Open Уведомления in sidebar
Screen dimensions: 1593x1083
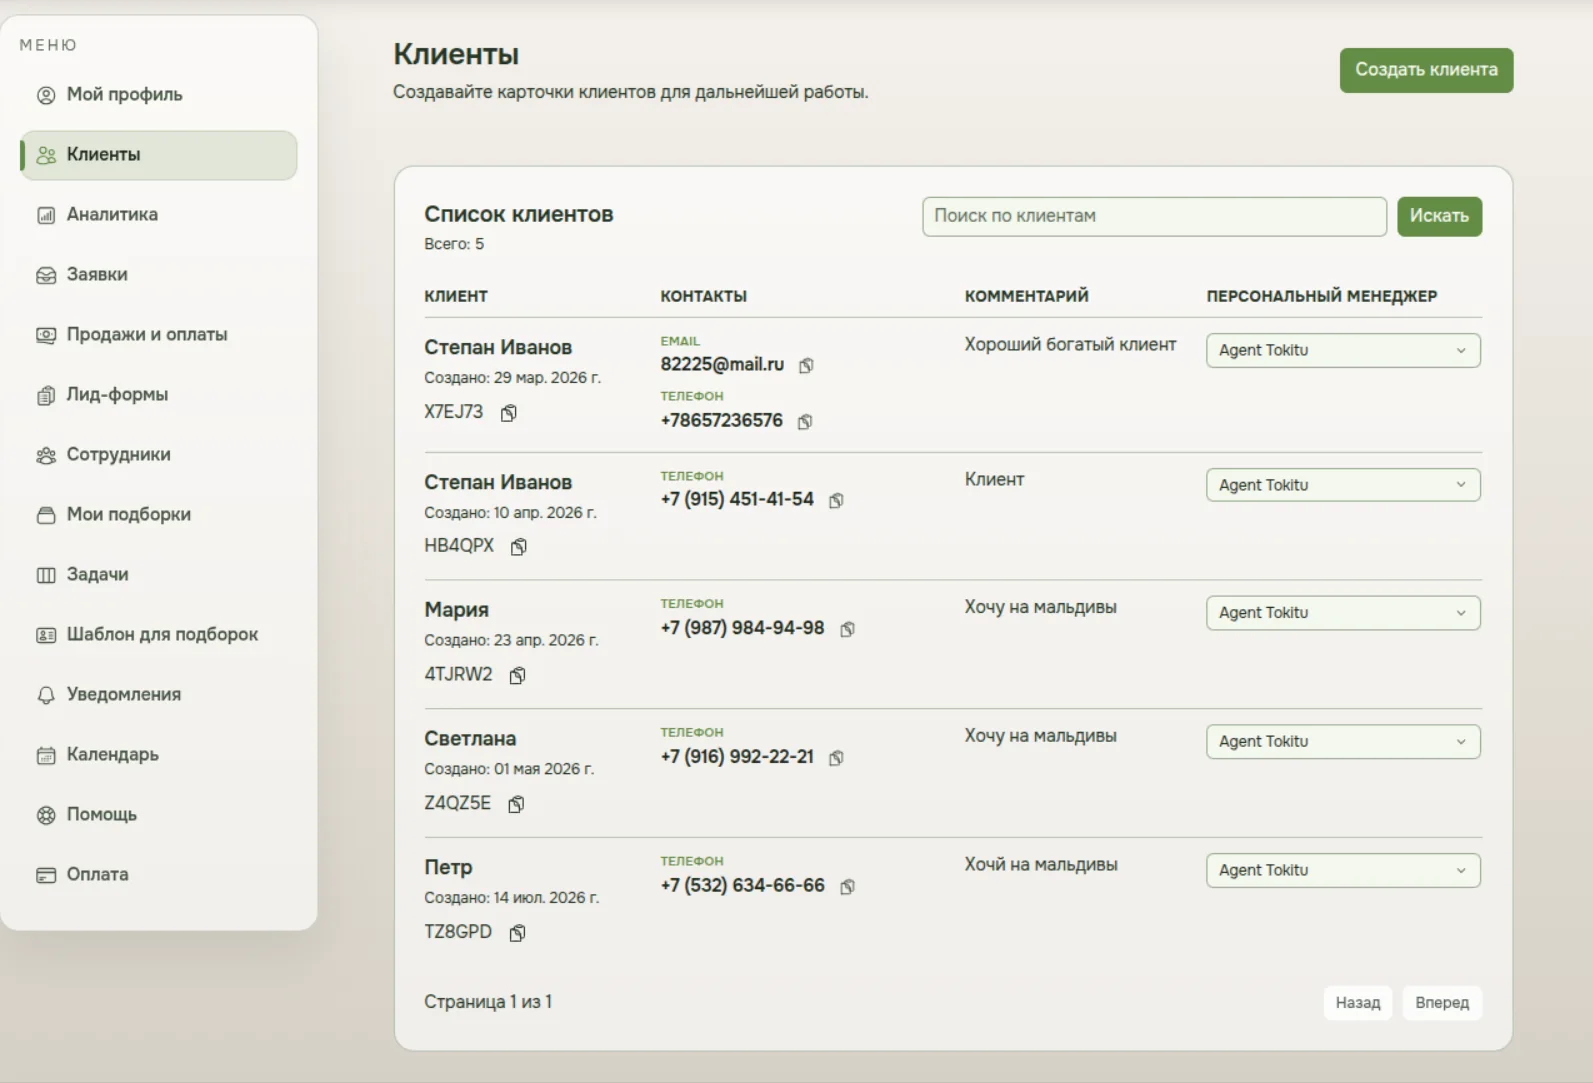click(x=159, y=695)
